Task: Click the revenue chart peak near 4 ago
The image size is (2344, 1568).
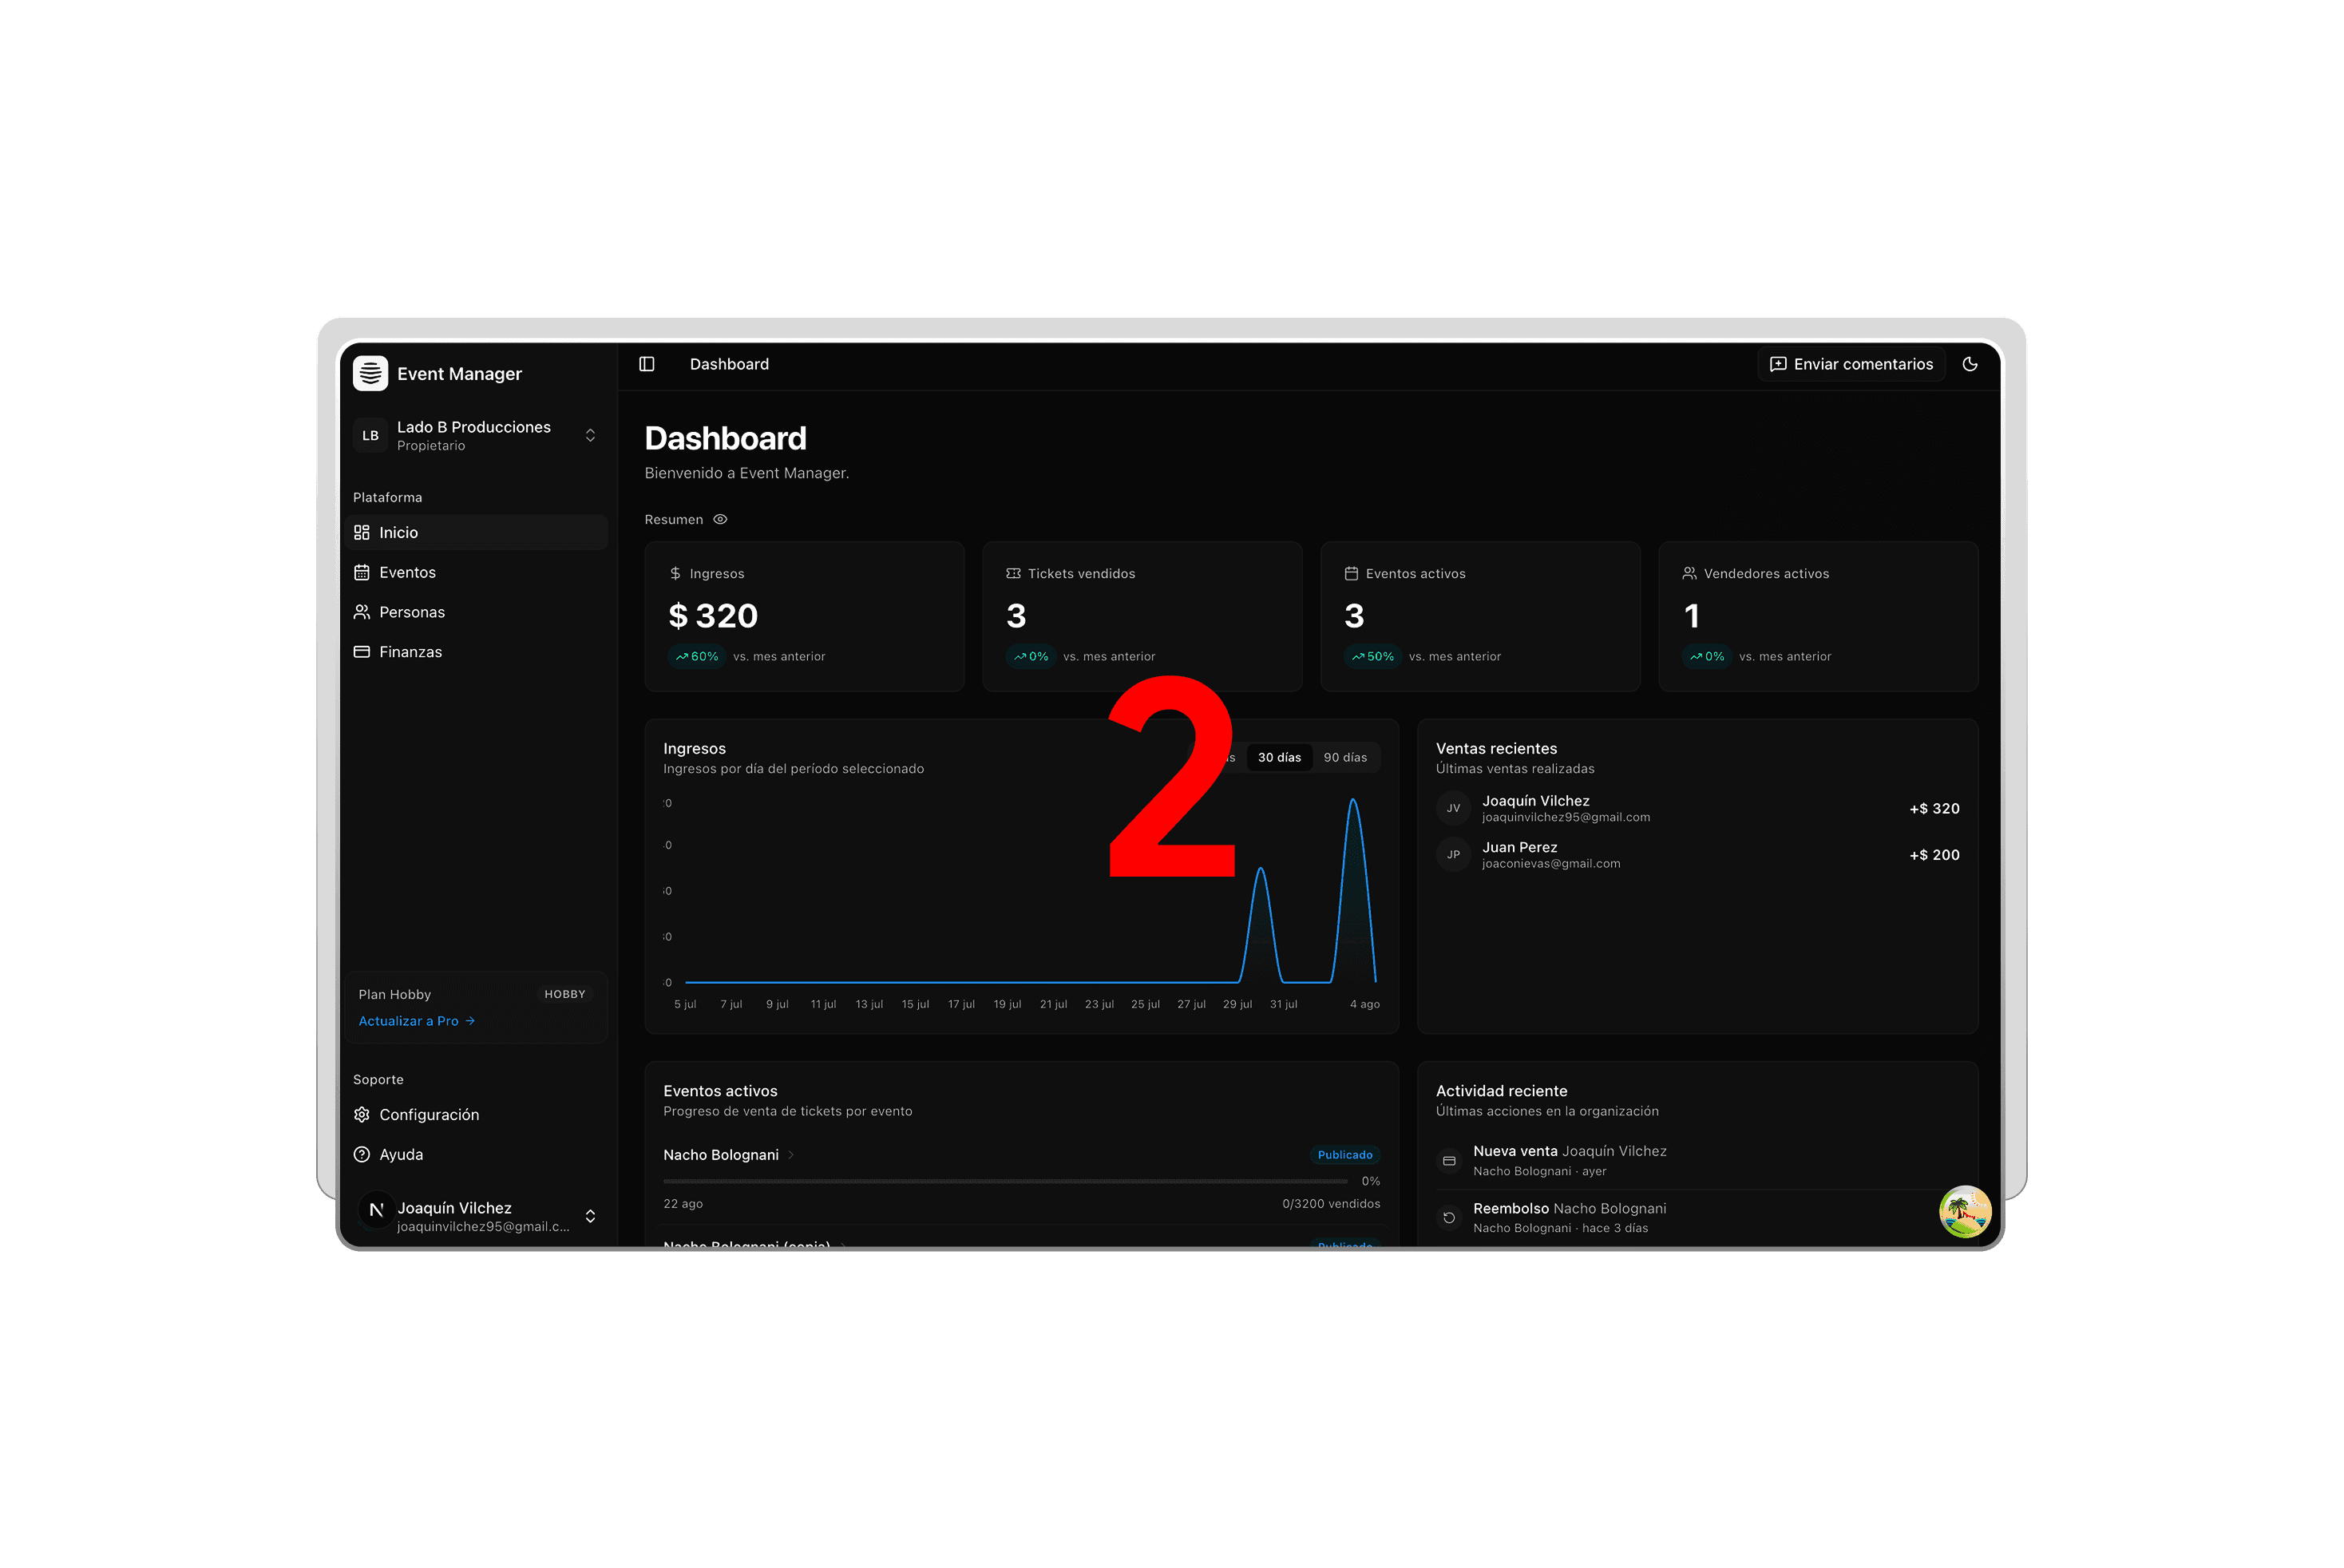Action: click(1353, 800)
